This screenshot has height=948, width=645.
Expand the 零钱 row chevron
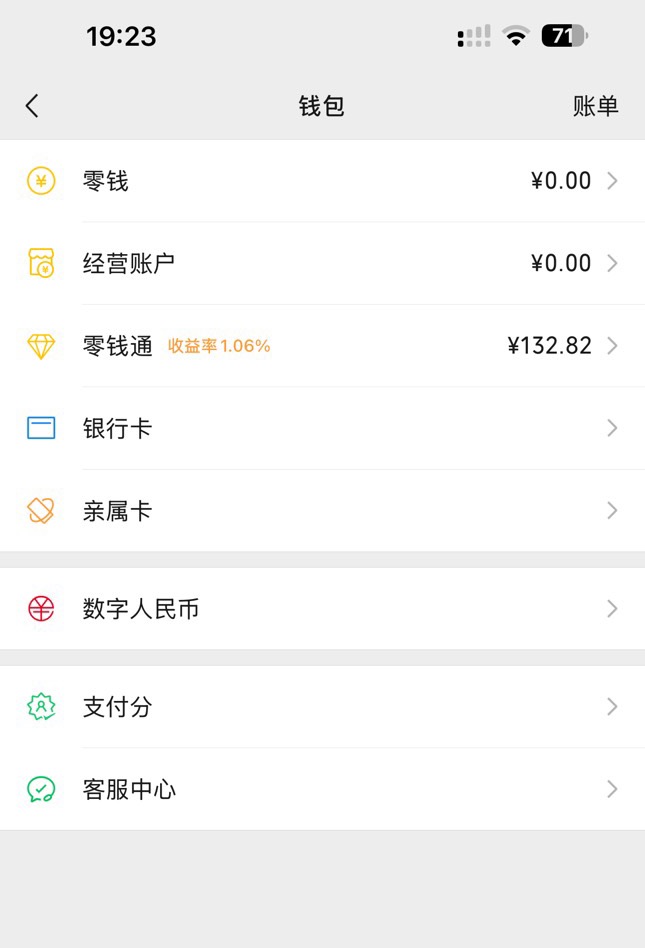point(612,181)
